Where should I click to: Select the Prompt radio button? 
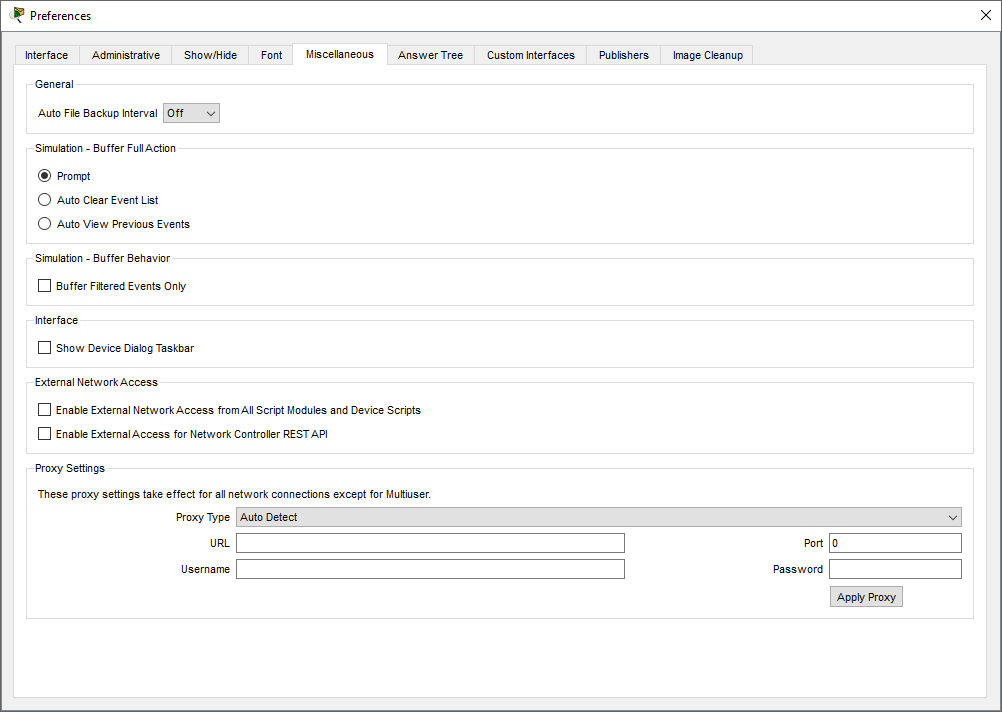click(x=44, y=176)
